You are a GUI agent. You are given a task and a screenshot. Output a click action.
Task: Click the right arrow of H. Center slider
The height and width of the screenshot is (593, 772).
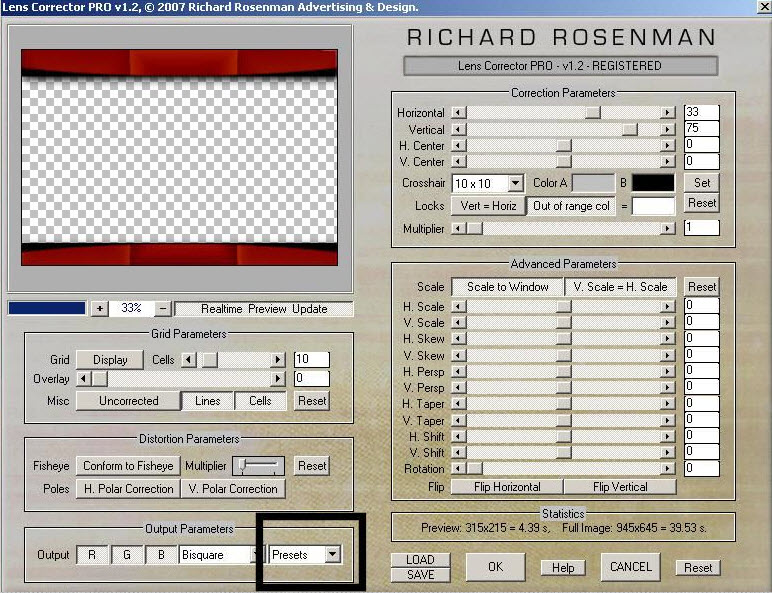(667, 146)
